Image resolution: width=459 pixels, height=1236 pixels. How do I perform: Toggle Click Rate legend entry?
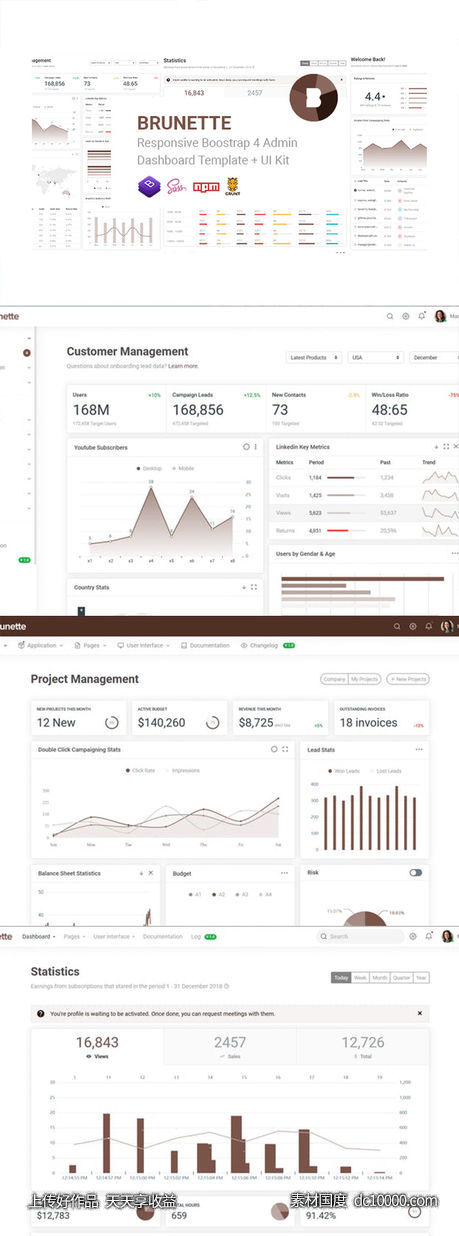(139, 771)
